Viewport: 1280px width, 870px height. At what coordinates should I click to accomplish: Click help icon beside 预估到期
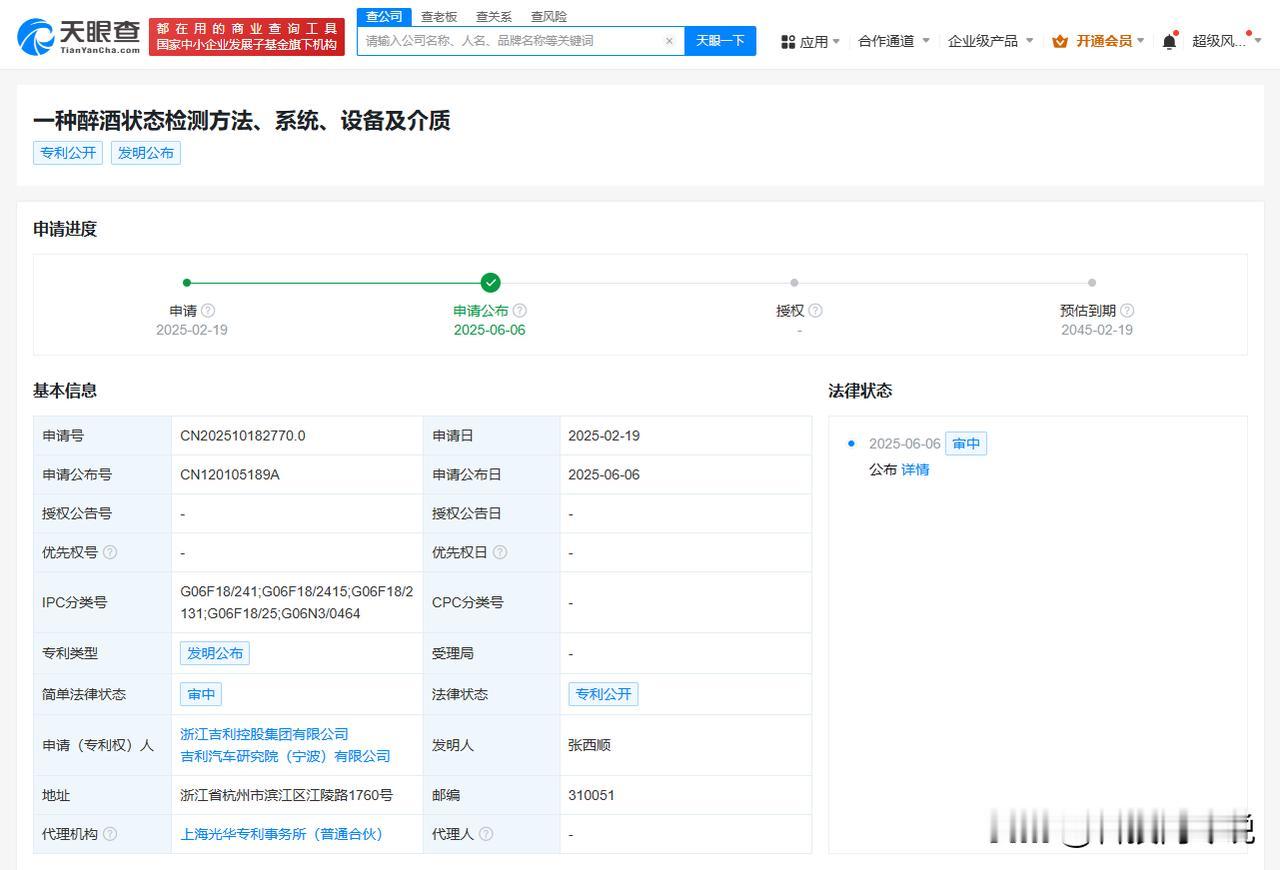tap(1127, 311)
